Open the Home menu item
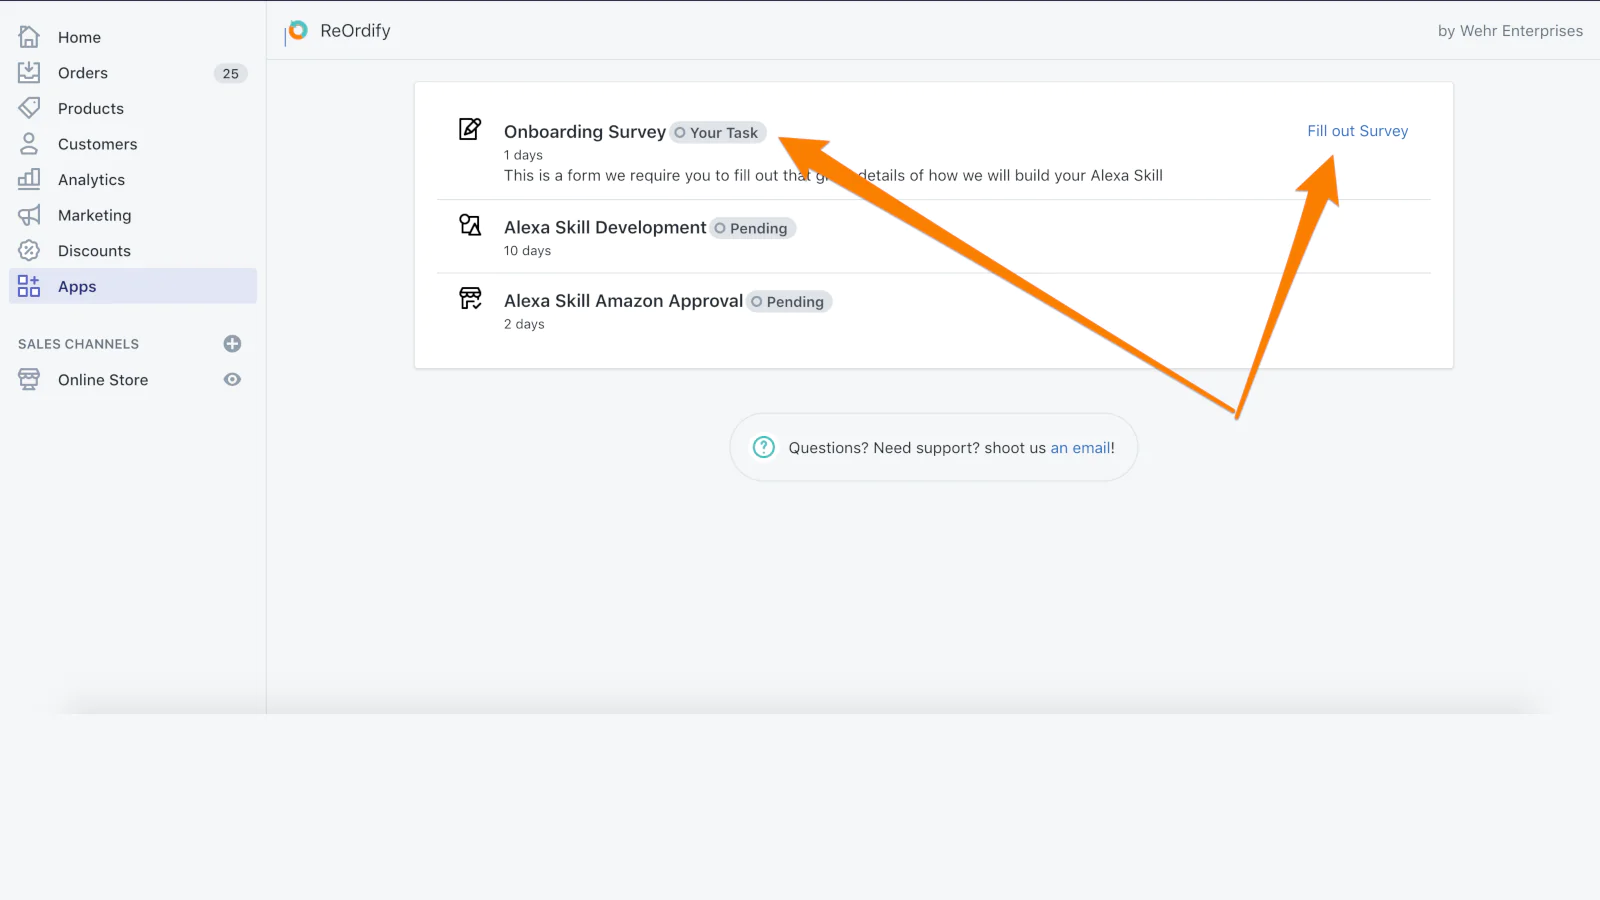The image size is (1600, 900). click(79, 37)
